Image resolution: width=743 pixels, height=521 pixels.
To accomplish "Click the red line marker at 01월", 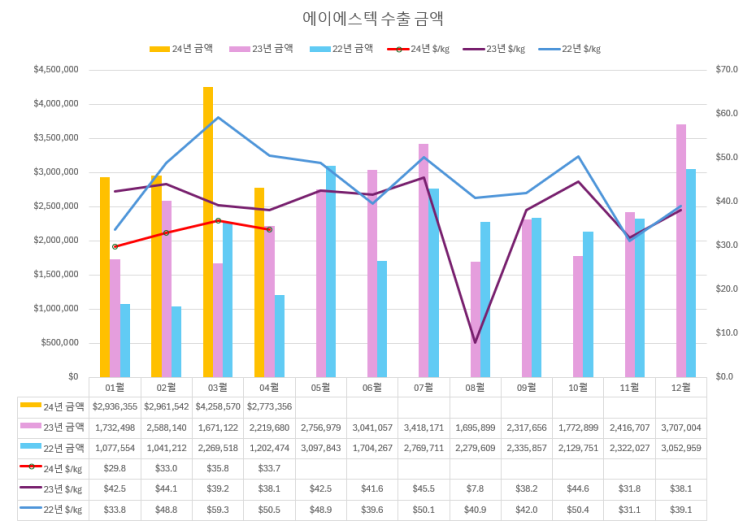I will tap(115, 247).
